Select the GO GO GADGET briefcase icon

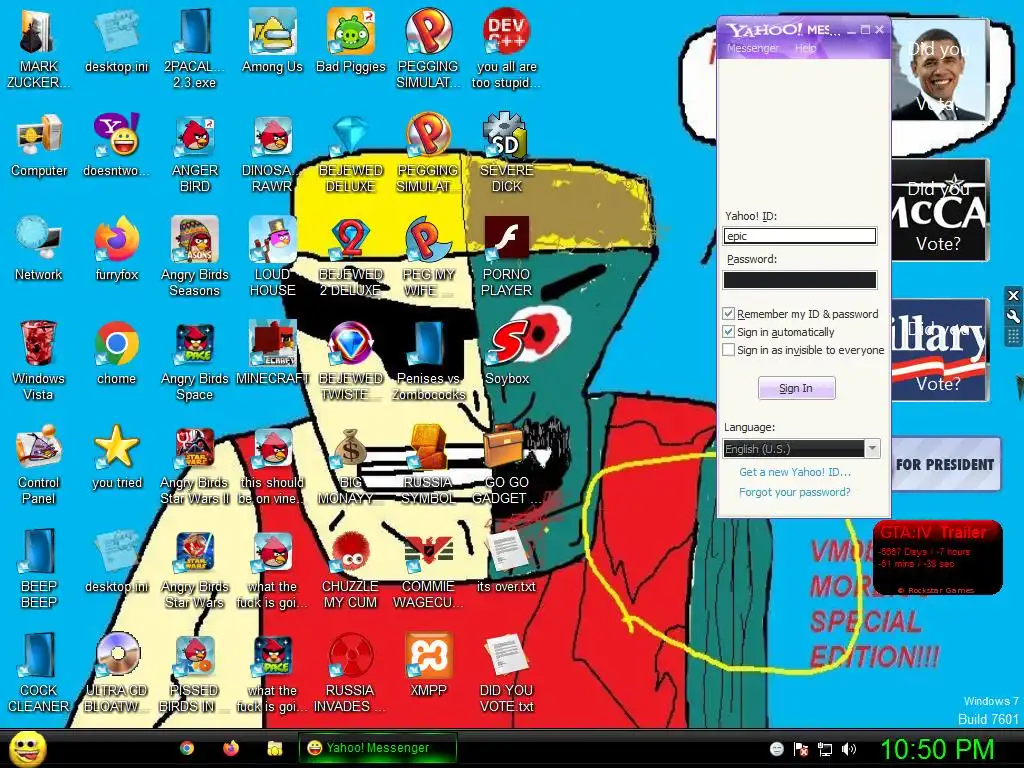[507, 465]
